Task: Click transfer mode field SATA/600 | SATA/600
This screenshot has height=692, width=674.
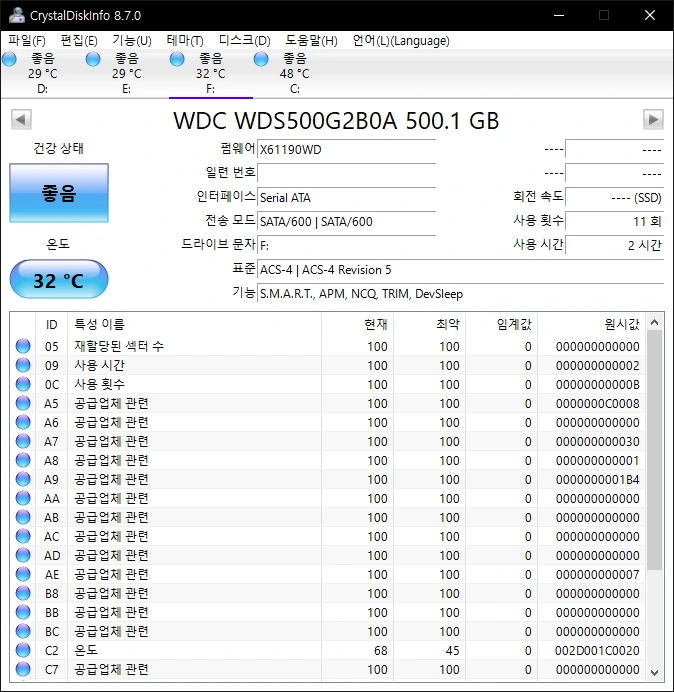Action: click(x=346, y=221)
